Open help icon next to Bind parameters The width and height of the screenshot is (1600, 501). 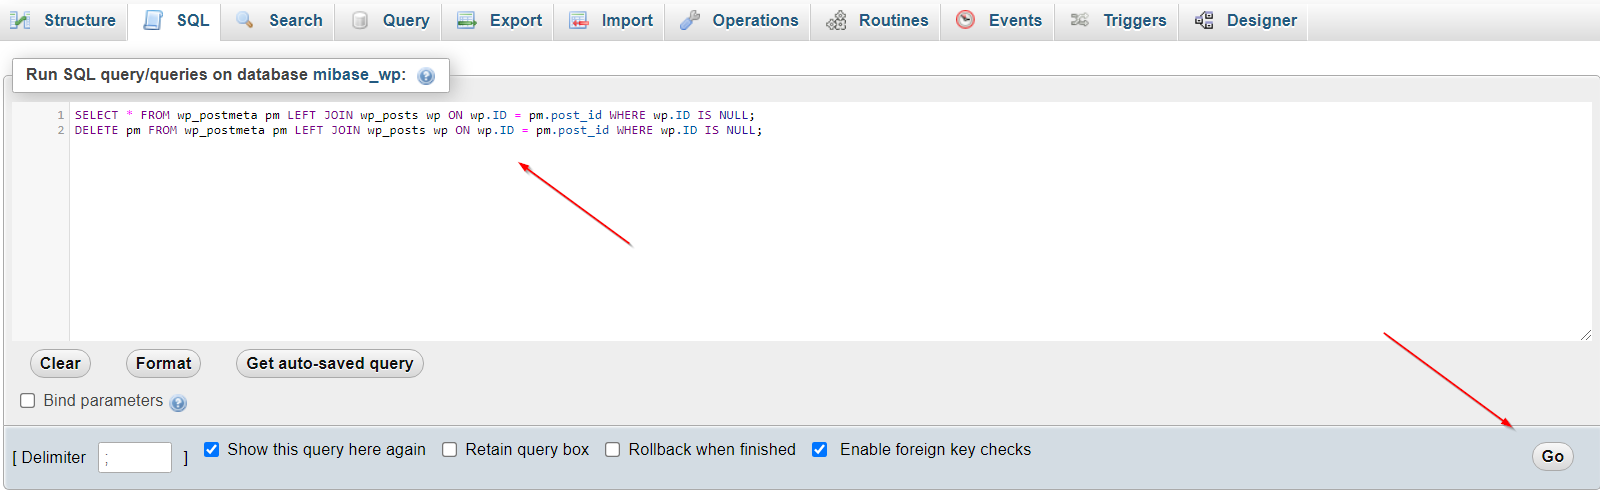pos(178,403)
